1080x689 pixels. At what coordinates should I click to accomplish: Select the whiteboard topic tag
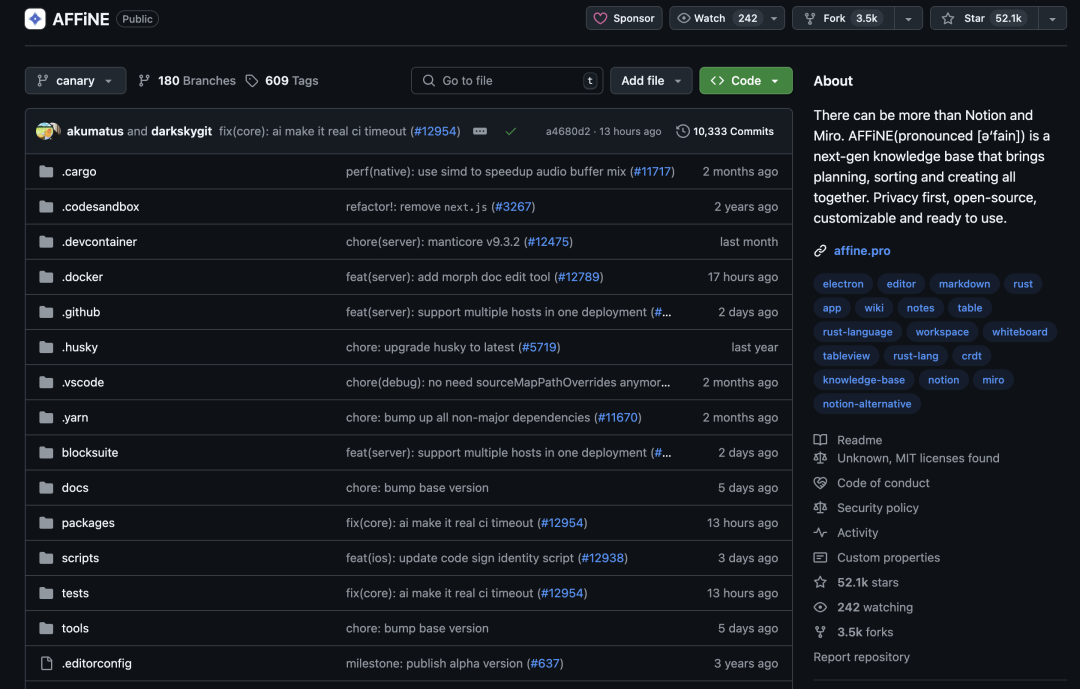tap(1019, 332)
